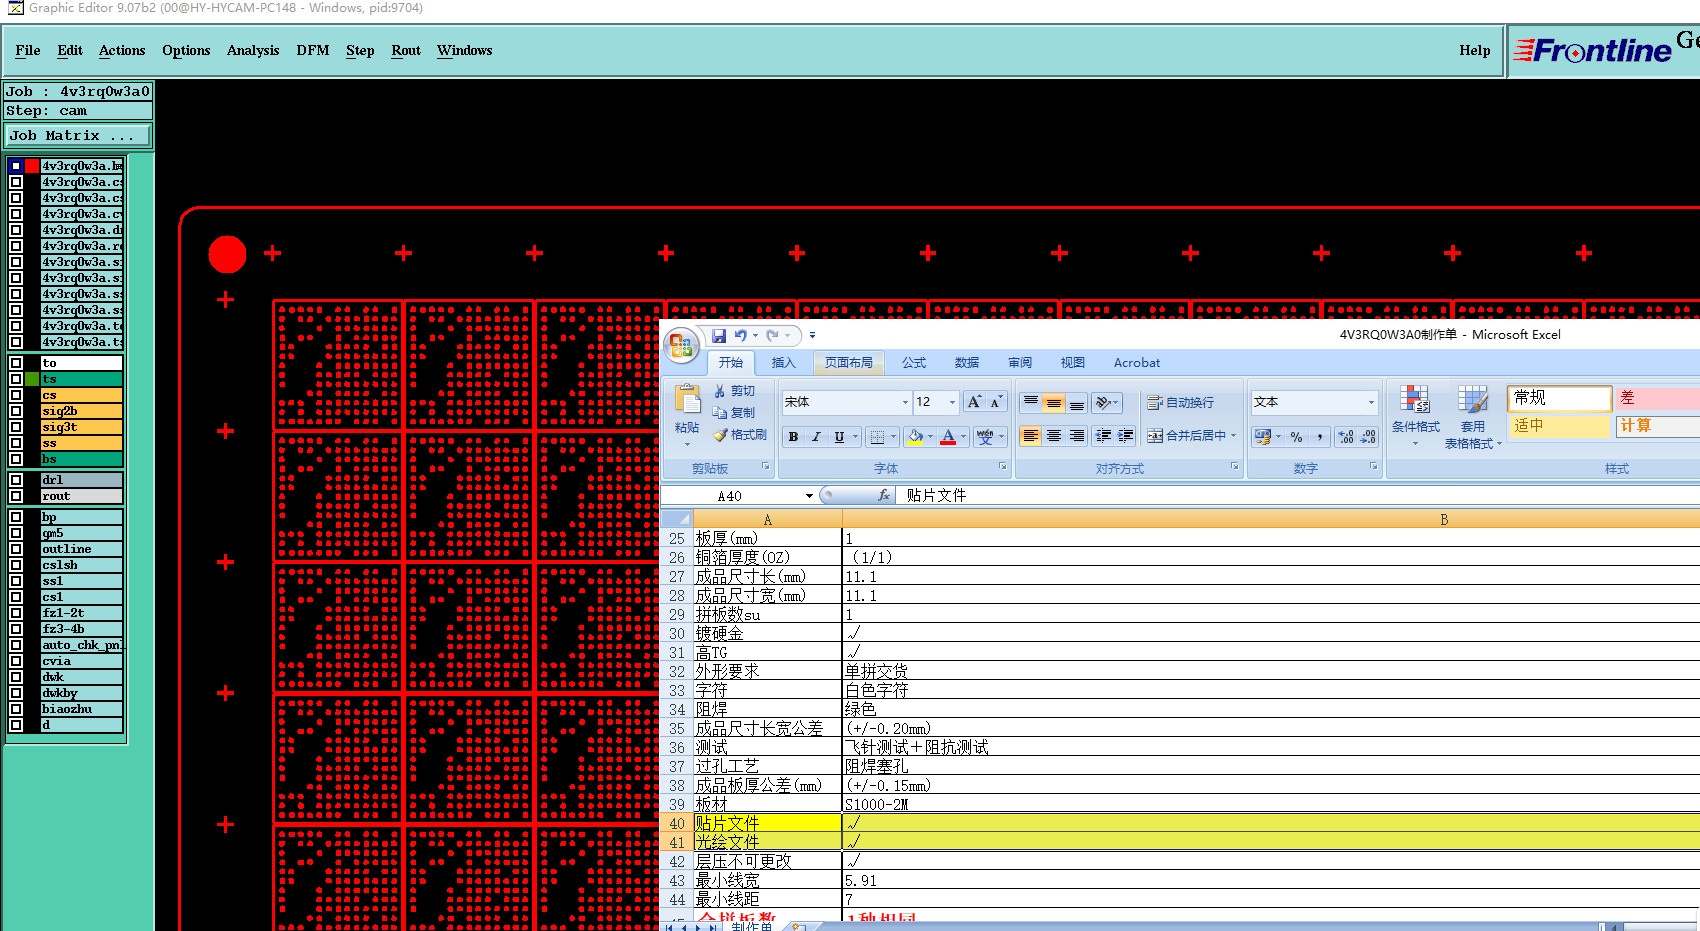Click Bottom Align icon in Excel
1700x931 pixels.
click(x=1077, y=402)
